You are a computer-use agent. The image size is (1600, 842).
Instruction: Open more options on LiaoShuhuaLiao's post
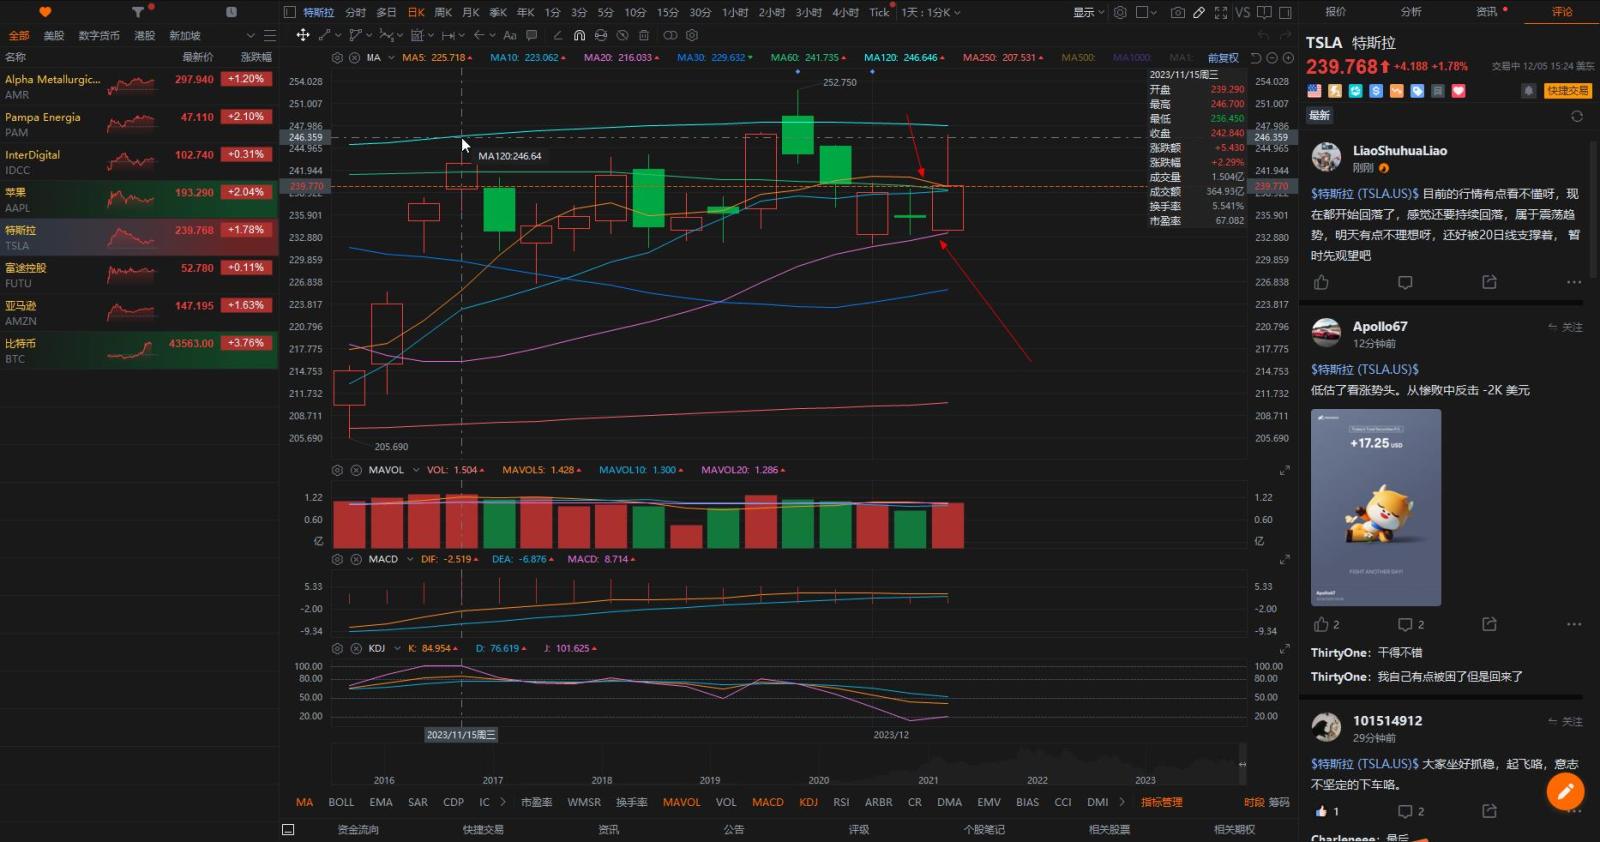click(1574, 282)
